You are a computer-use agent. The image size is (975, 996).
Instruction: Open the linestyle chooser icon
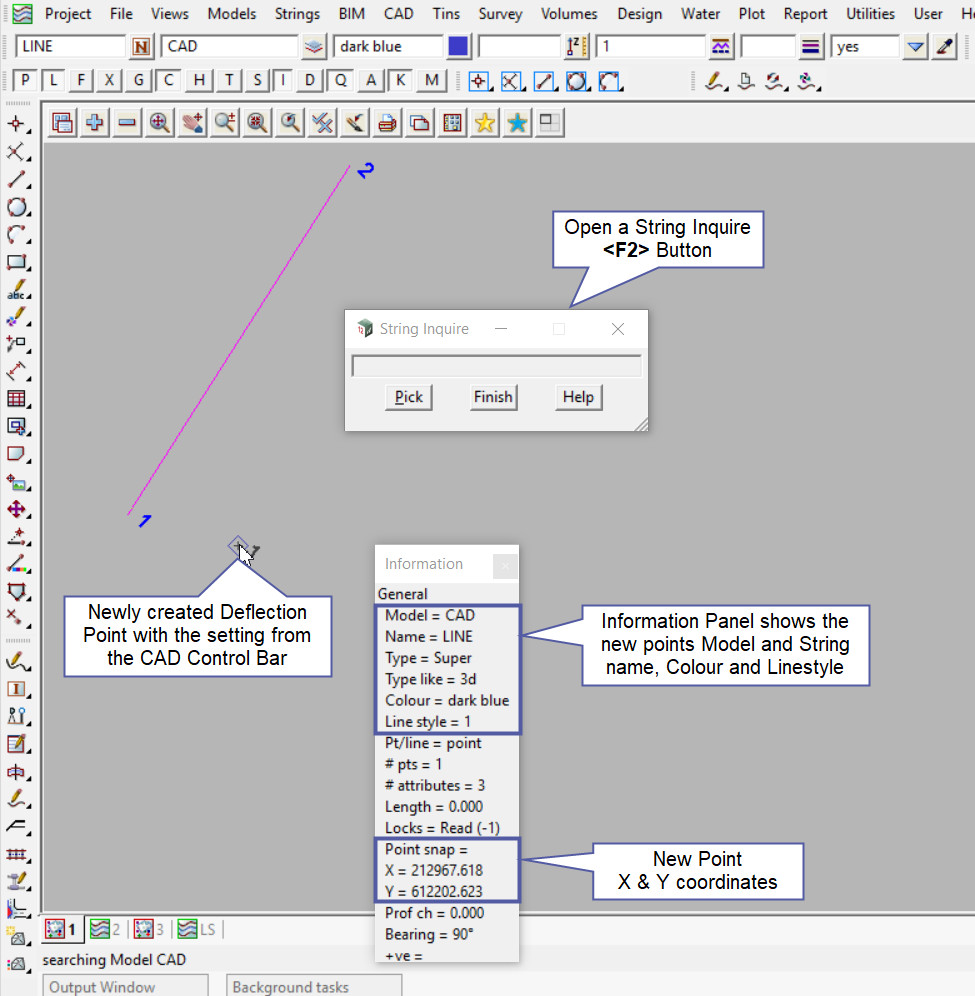point(719,47)
